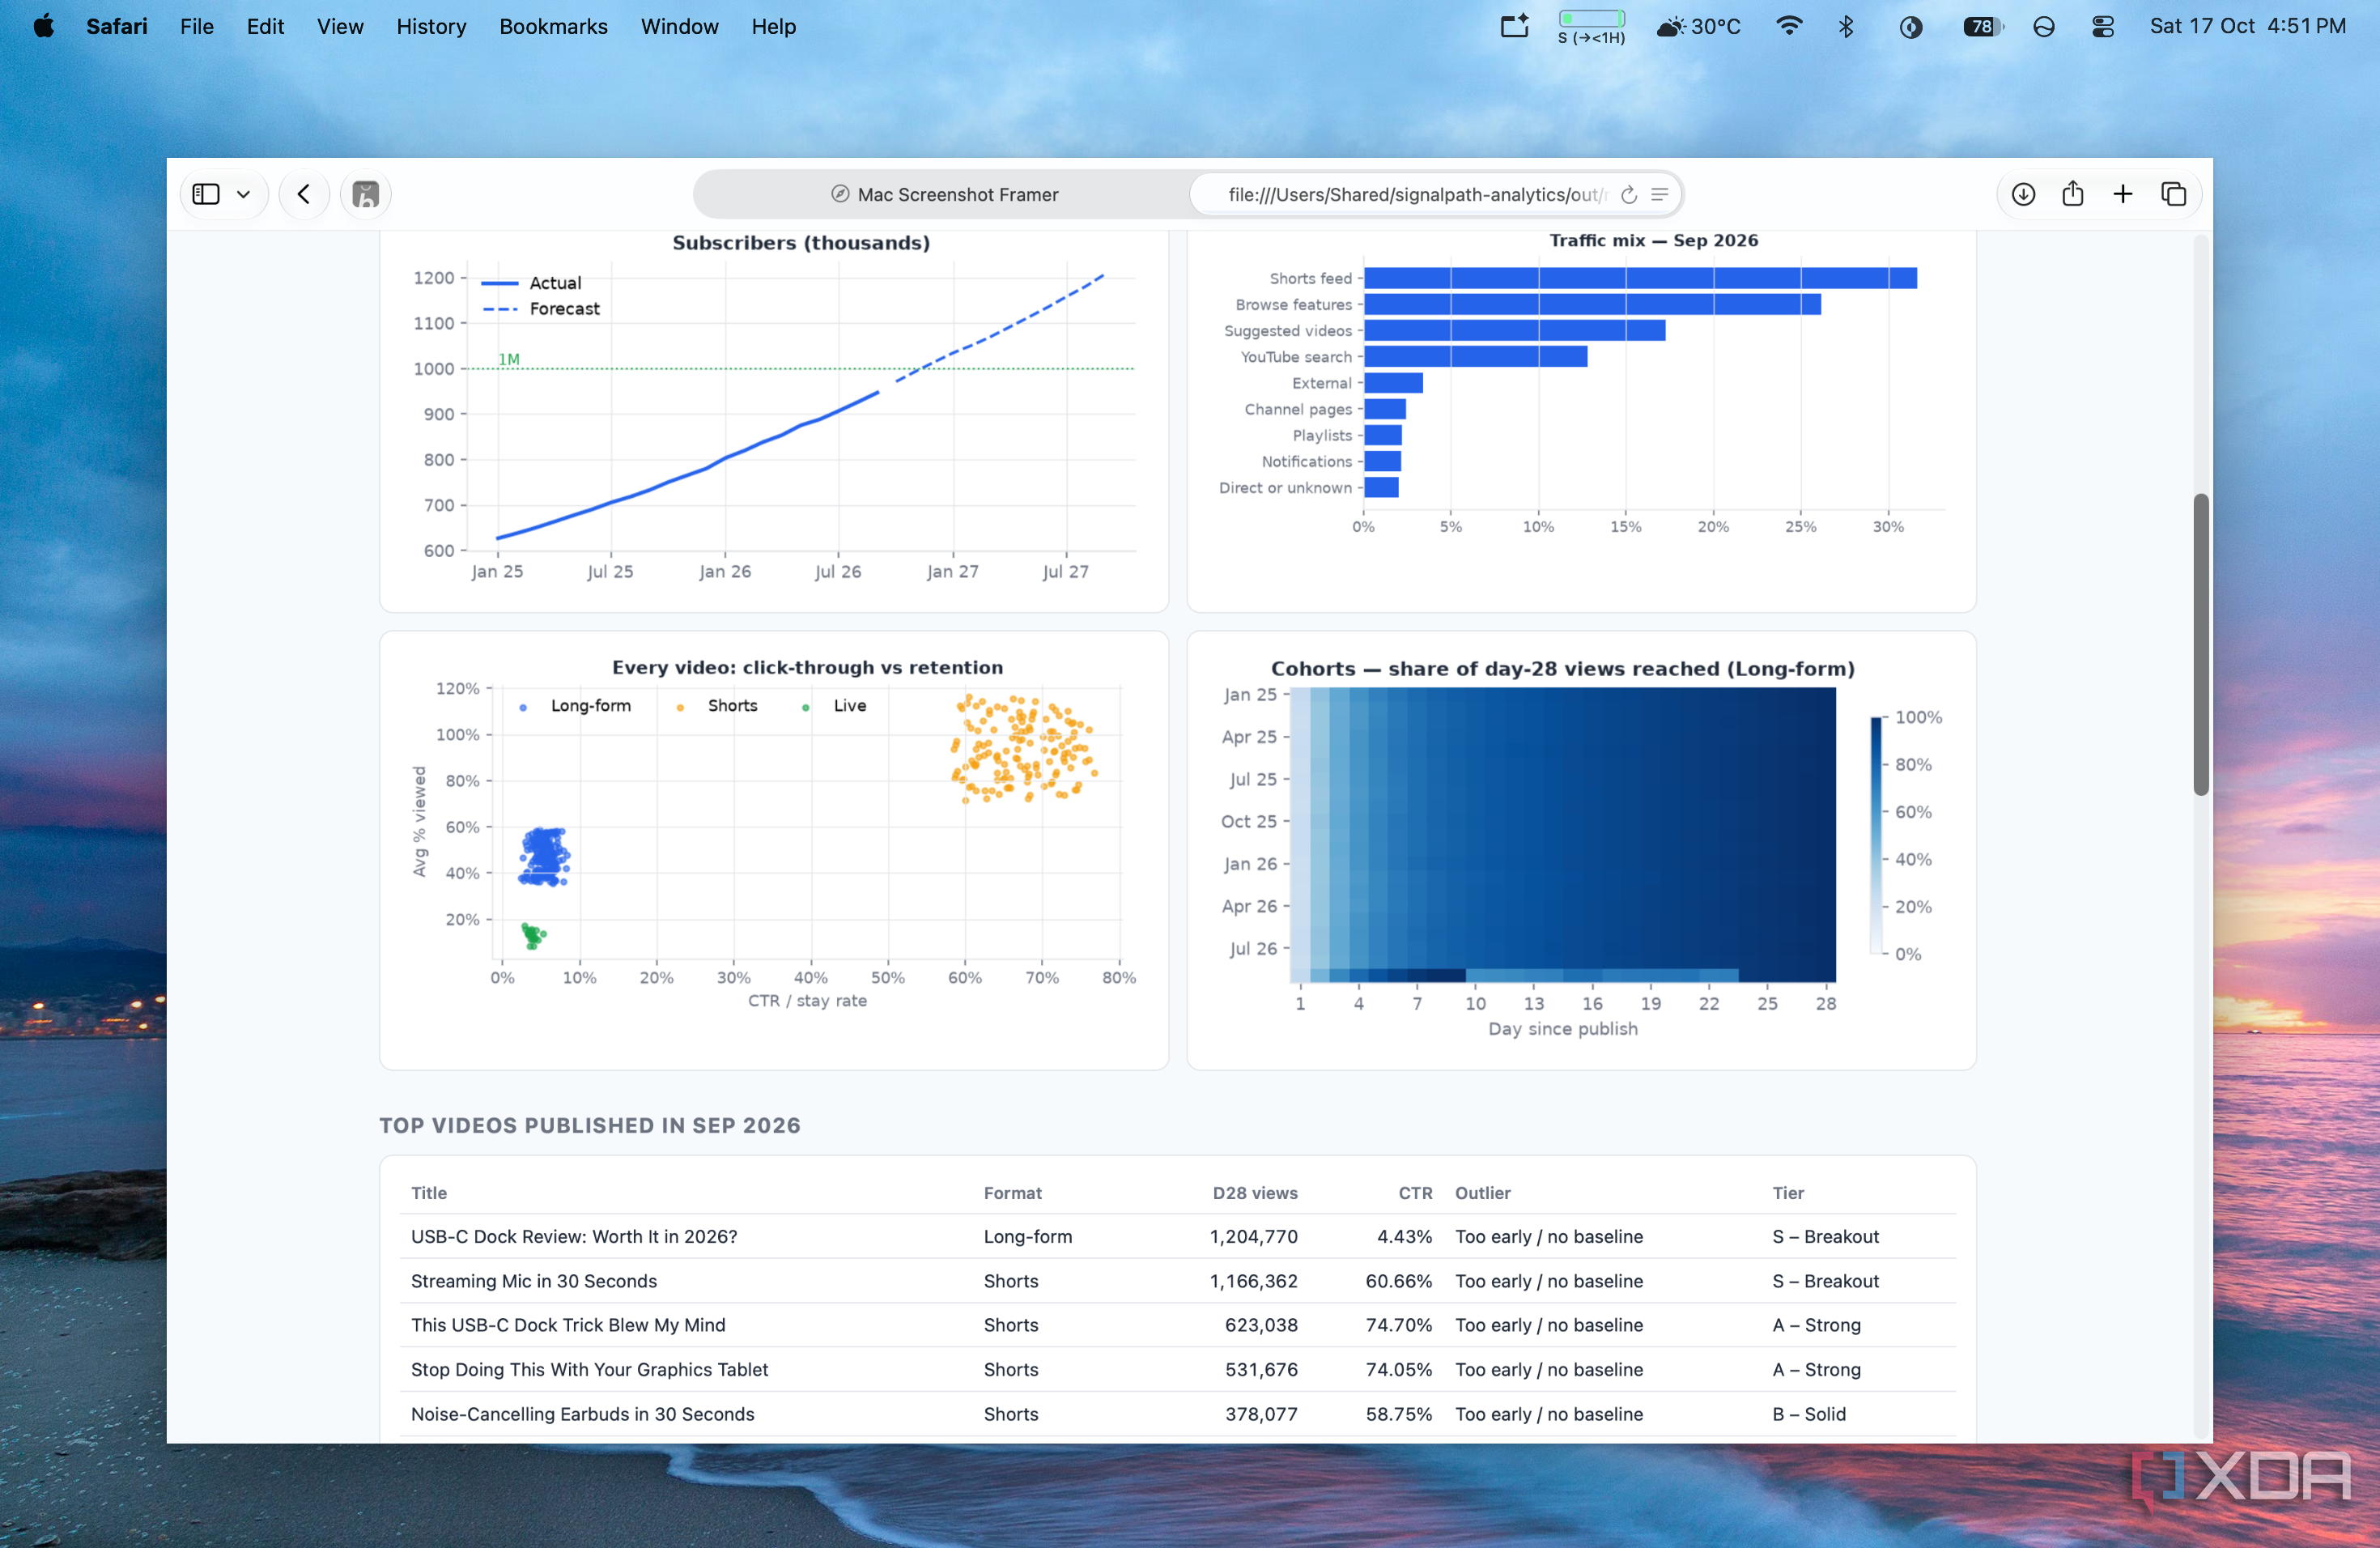Go back with the back arrow button
This screenshot has height=1548, width=2380.
click(304, 194)
